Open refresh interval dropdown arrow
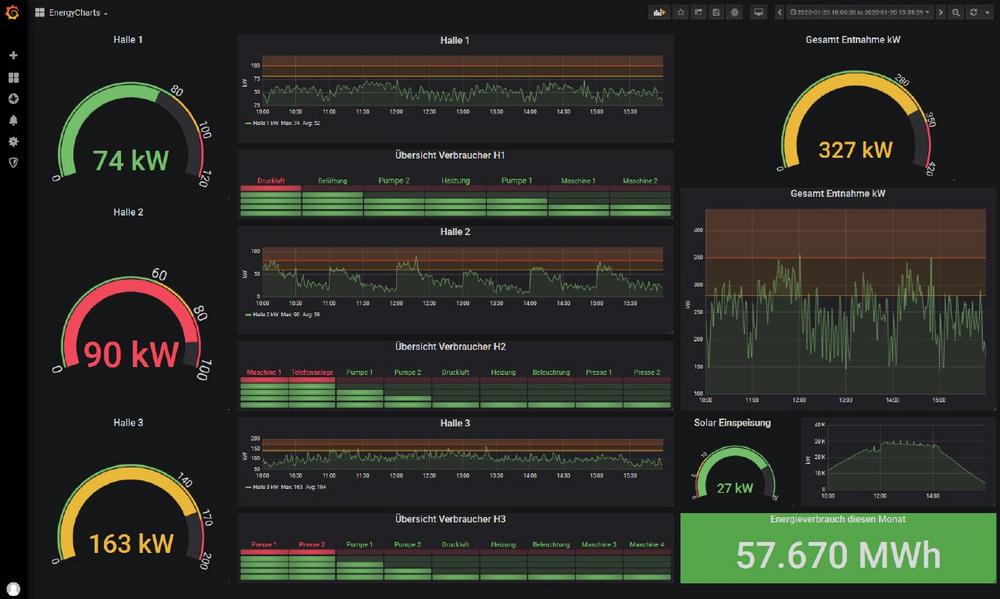The height and width of the screenshot is (599, 1000). click(987, 12)
